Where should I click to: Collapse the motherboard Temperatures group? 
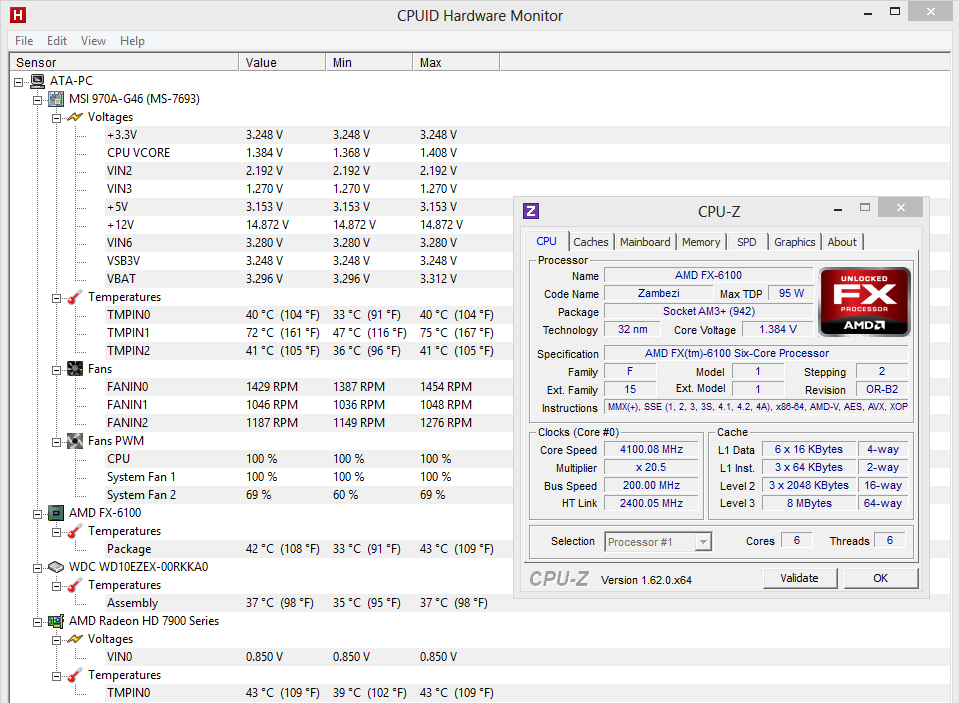56,298
